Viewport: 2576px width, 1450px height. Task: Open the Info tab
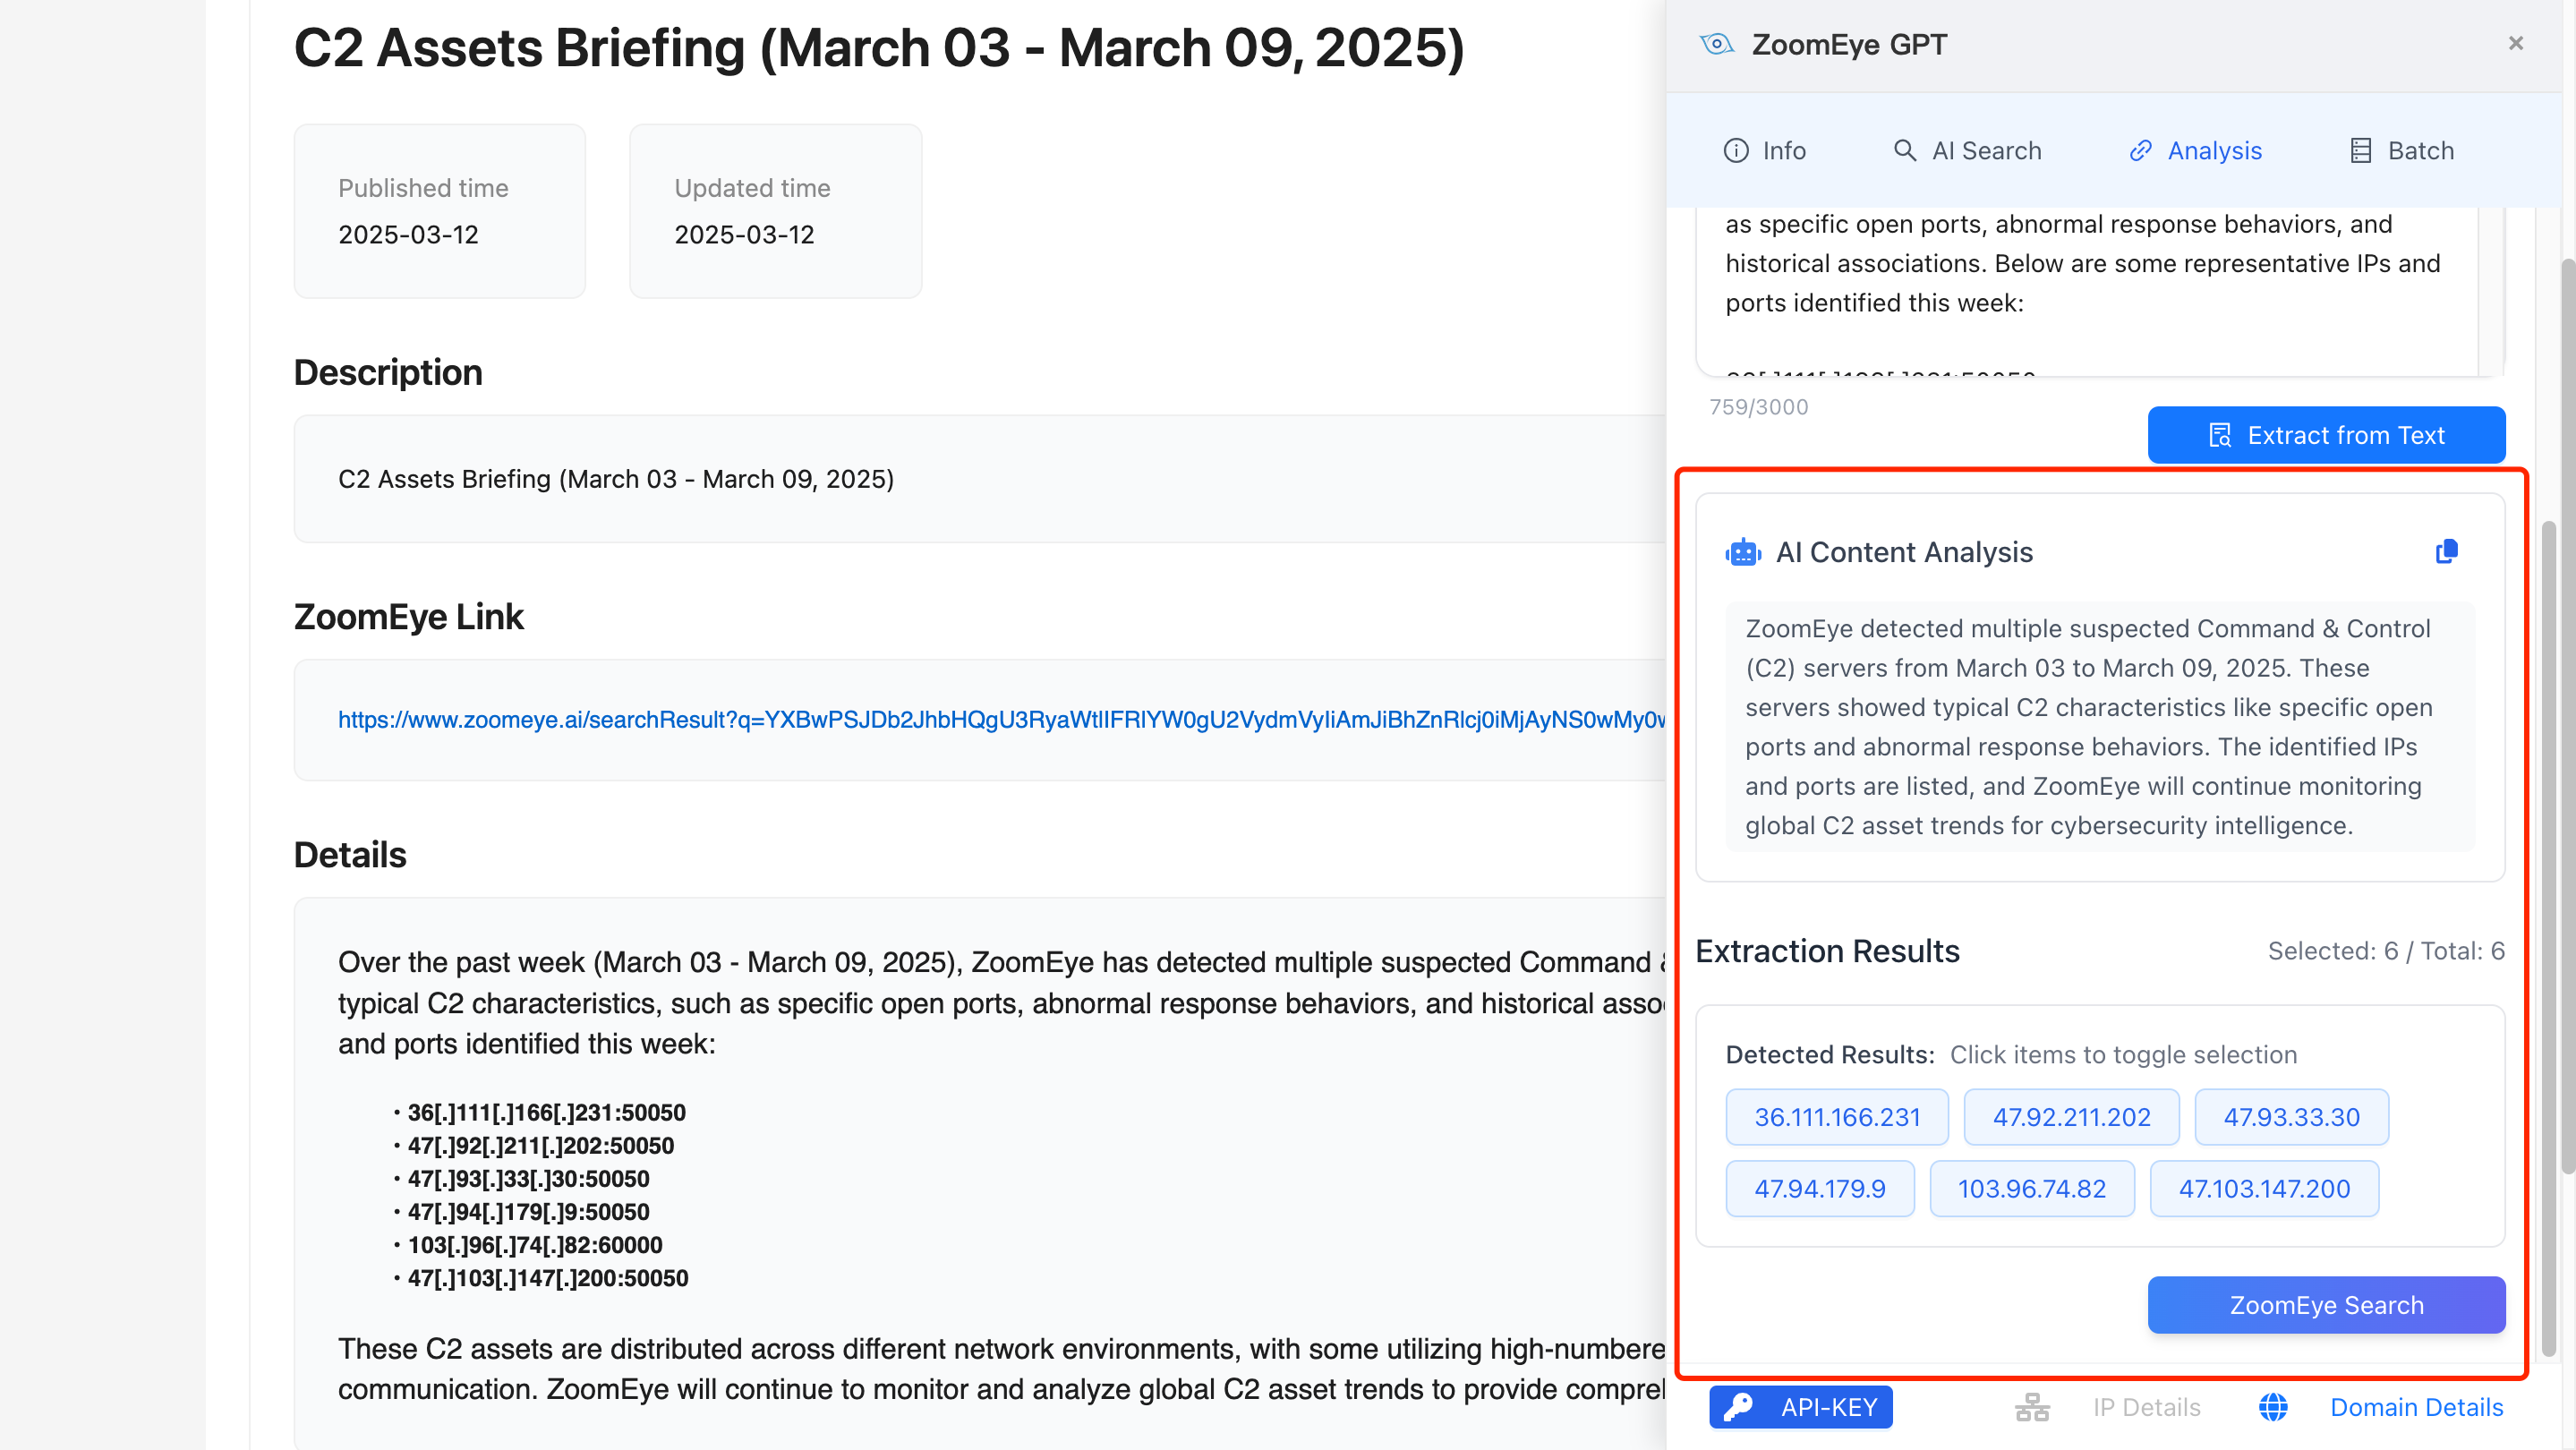pos(1764,151)
